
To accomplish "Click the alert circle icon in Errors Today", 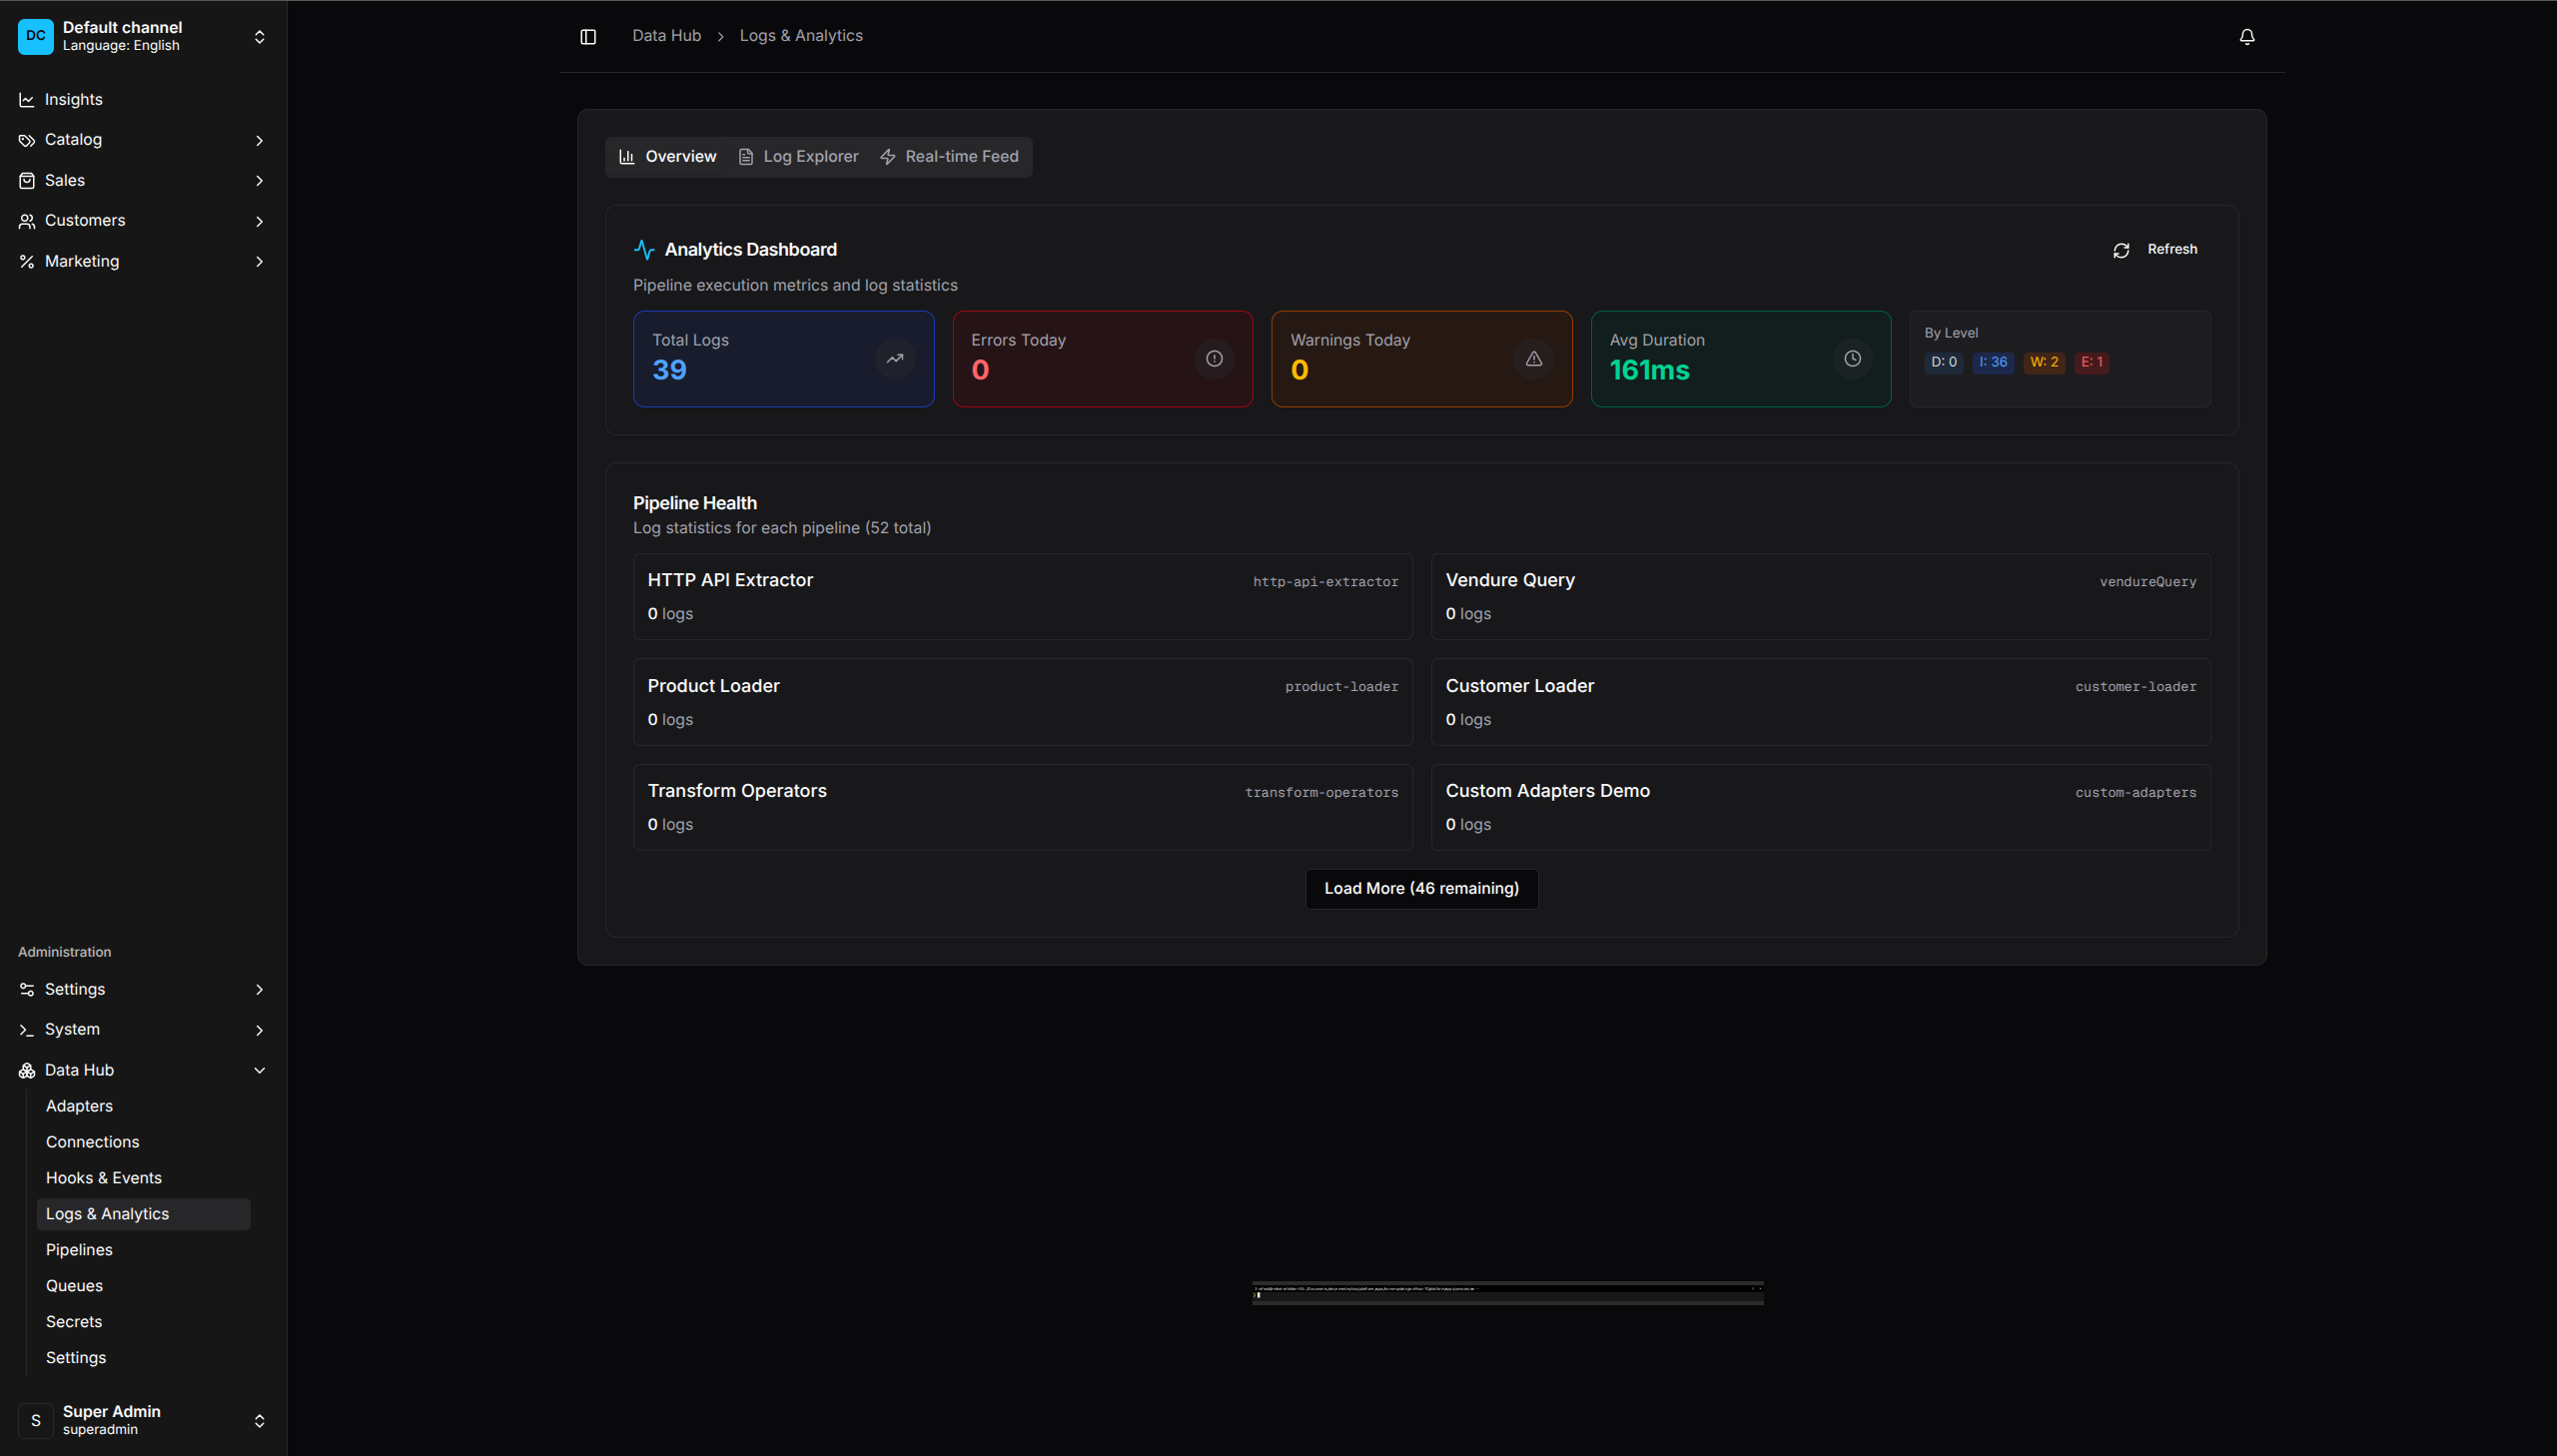I will 1214,359.
